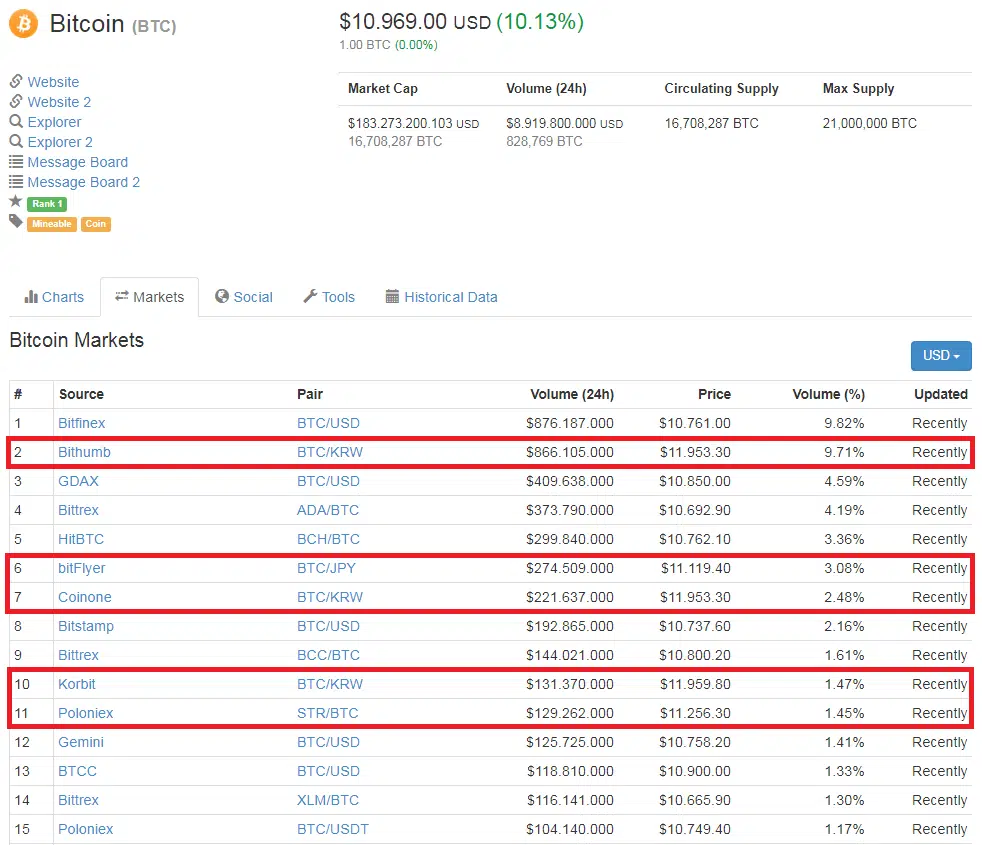Click the calendar icon on Historical Data tab

click(392, 296)
